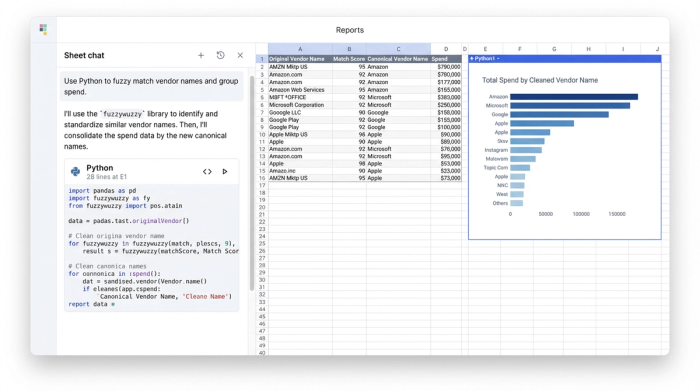Screen dimensions: 700x391
Task: Click the Microsoft bar in chart
Action: 570,106
